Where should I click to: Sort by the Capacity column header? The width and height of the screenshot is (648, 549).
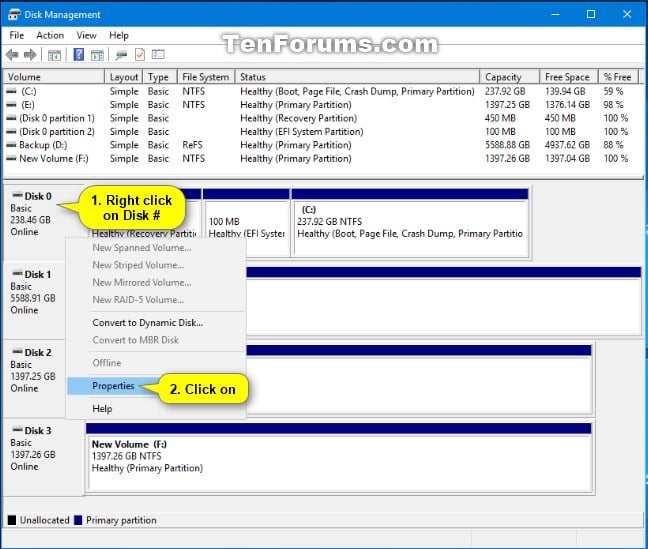510,77
